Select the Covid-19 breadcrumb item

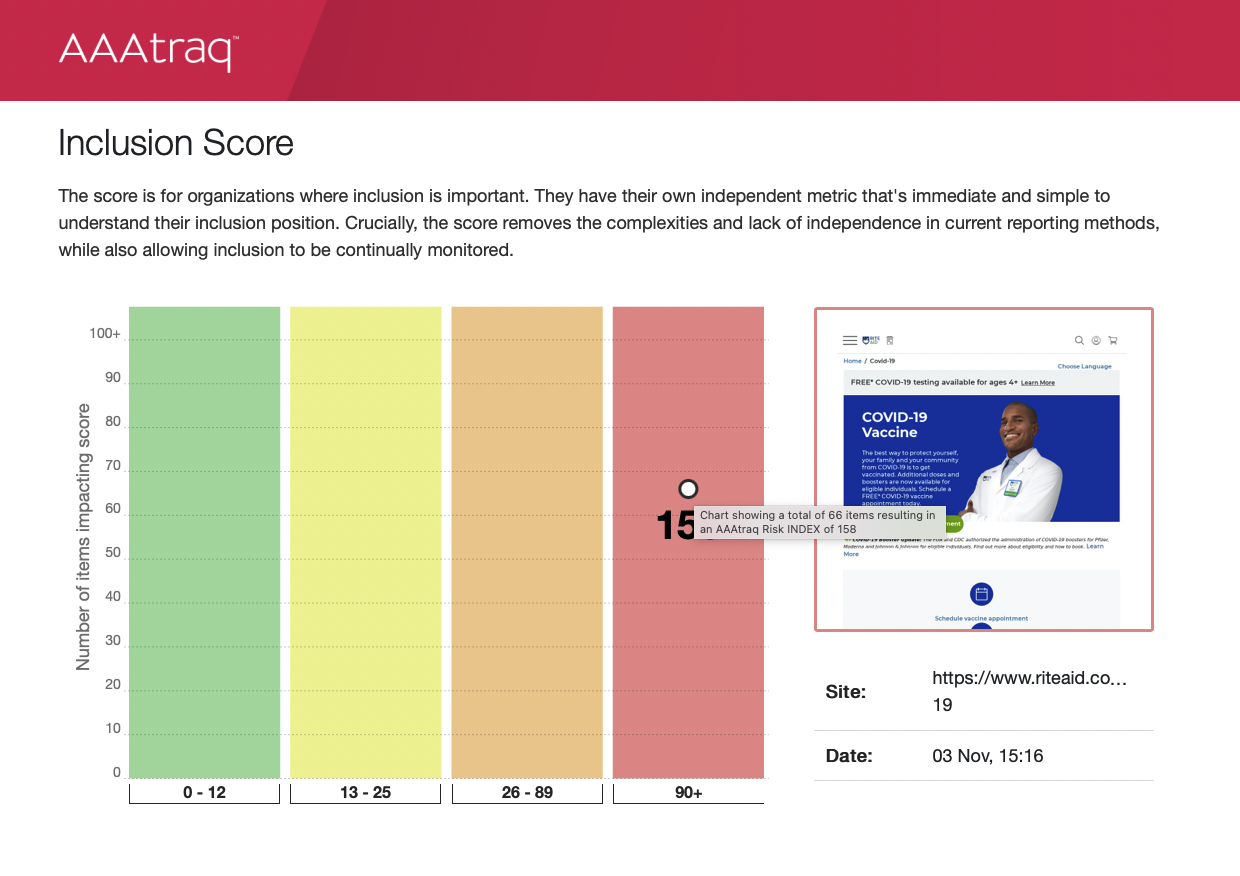click(x=883, y=361)
